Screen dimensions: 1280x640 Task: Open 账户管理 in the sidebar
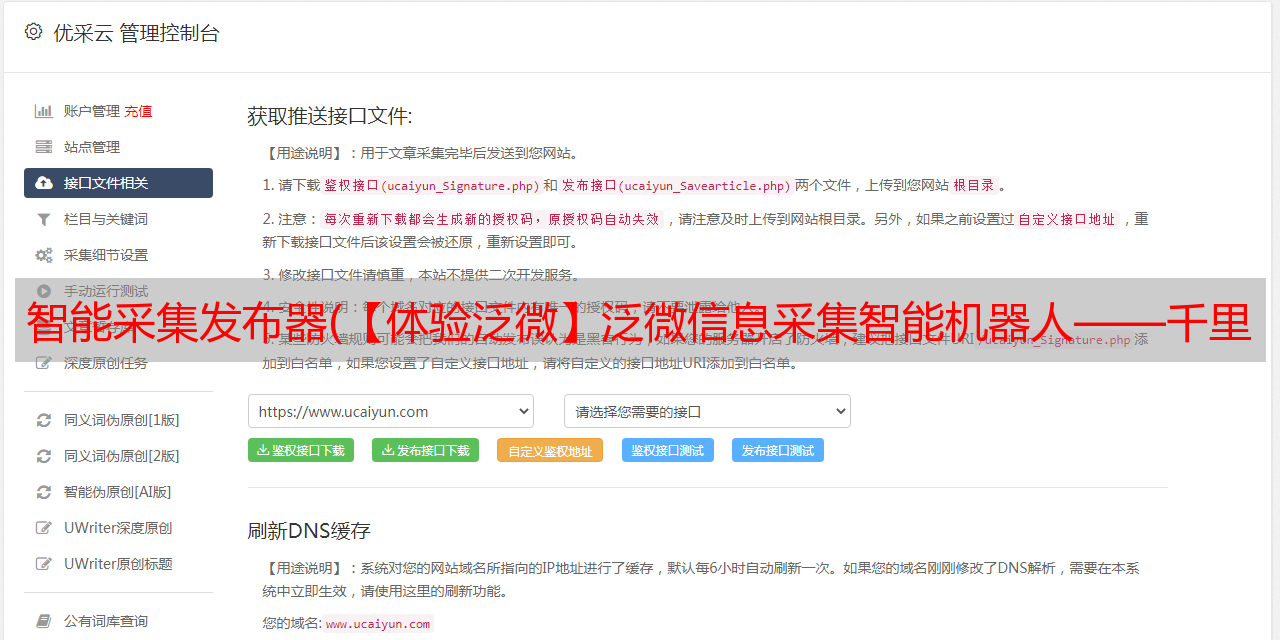click(x=92, y=111)
